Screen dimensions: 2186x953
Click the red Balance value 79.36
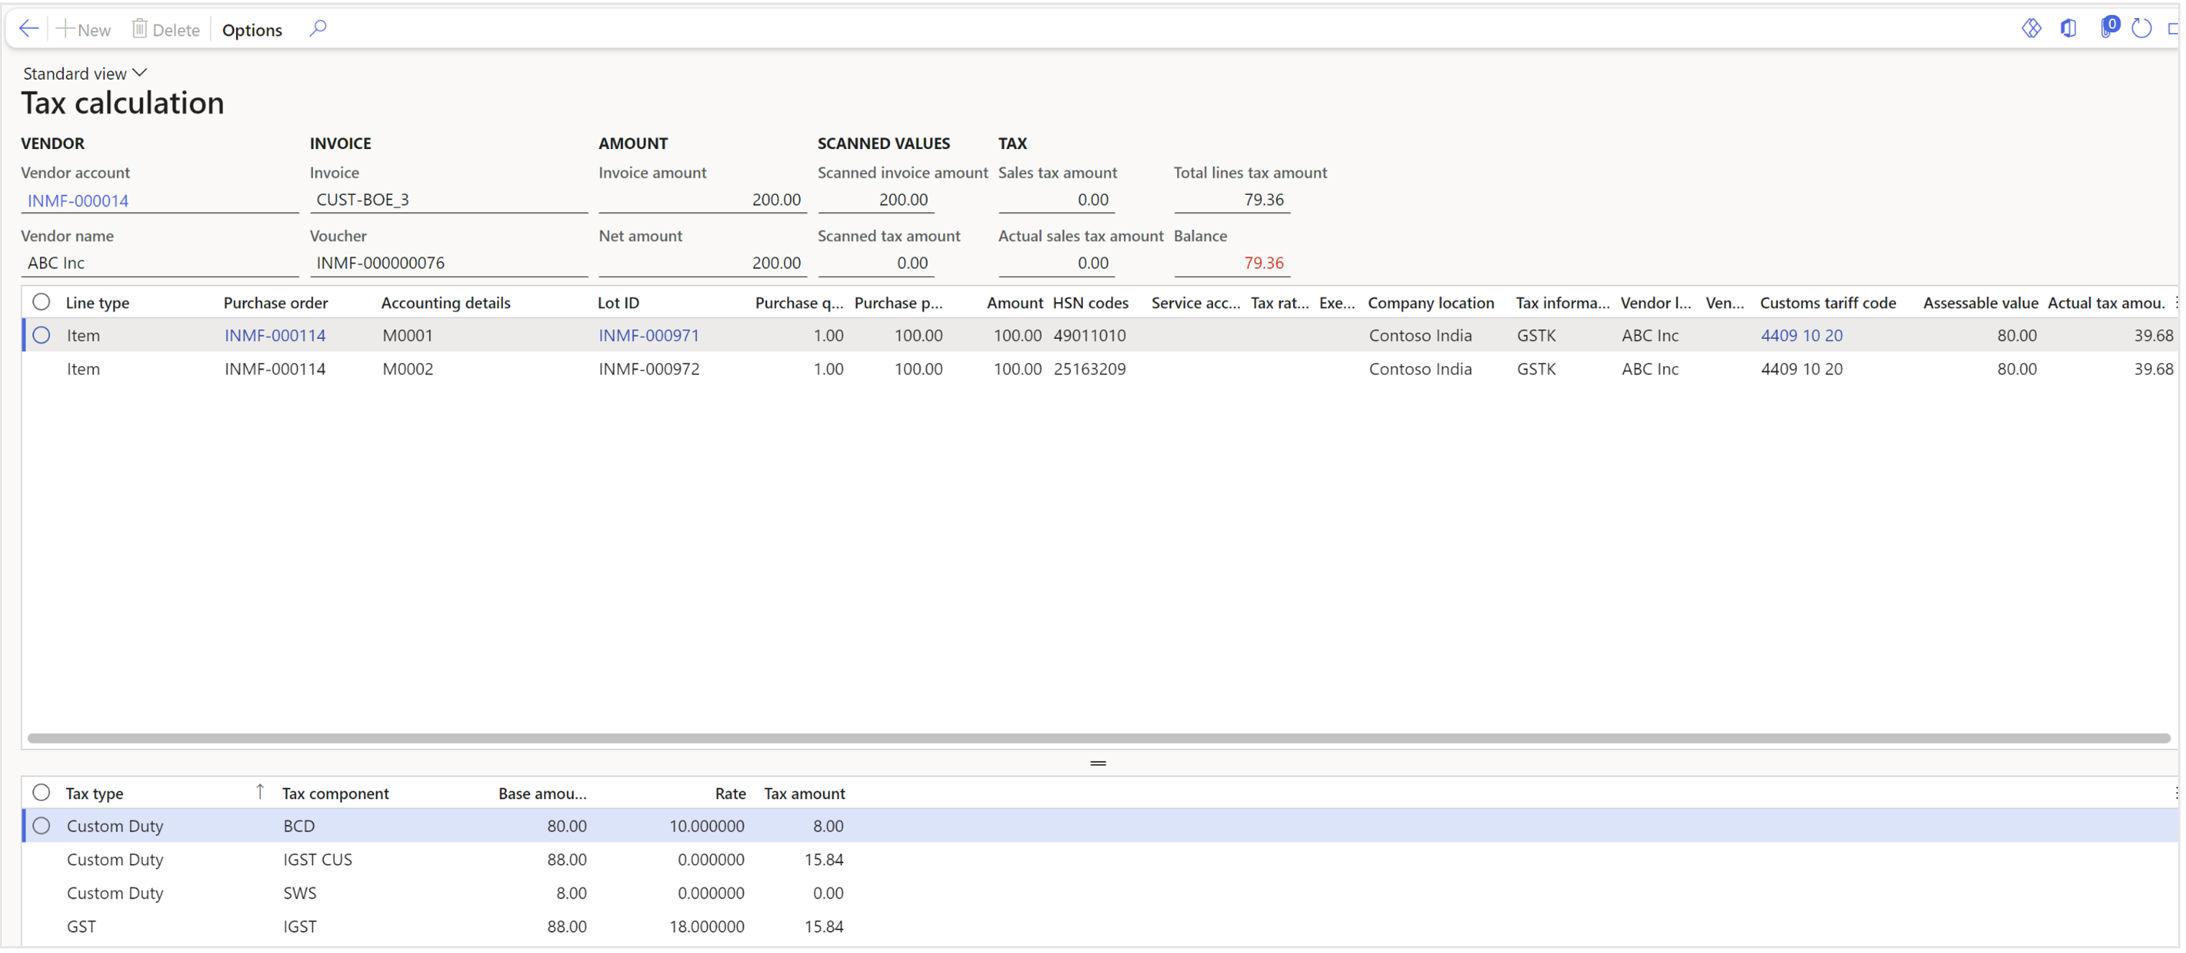(x=1263, y=263)
